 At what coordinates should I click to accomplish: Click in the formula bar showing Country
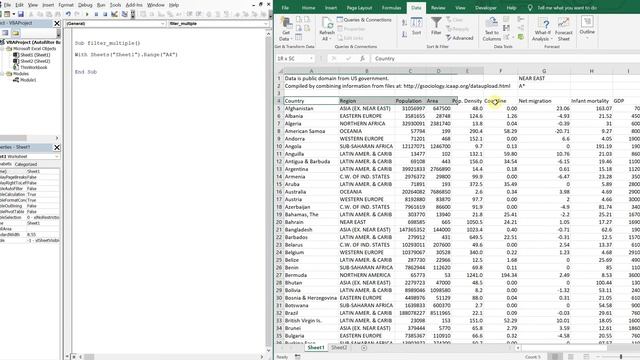[505, 59]
